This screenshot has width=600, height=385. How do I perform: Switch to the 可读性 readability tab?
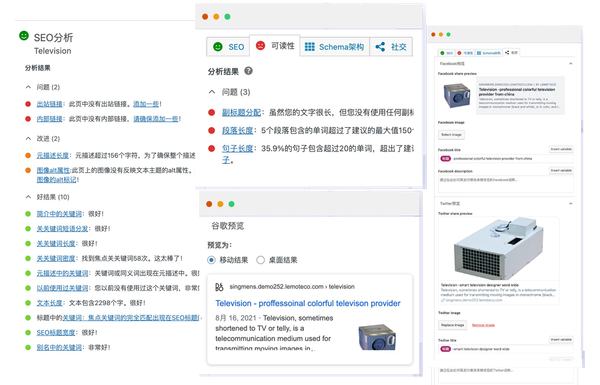coord(275,46)
